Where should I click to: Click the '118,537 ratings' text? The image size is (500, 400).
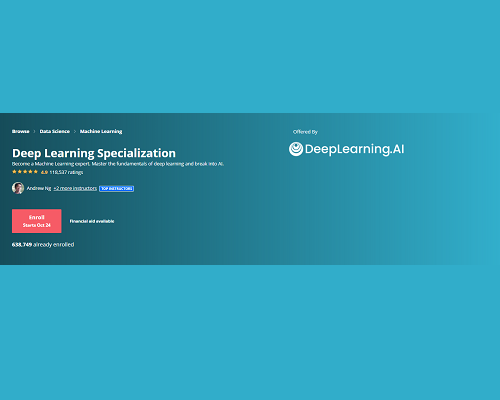coord(66,172)
